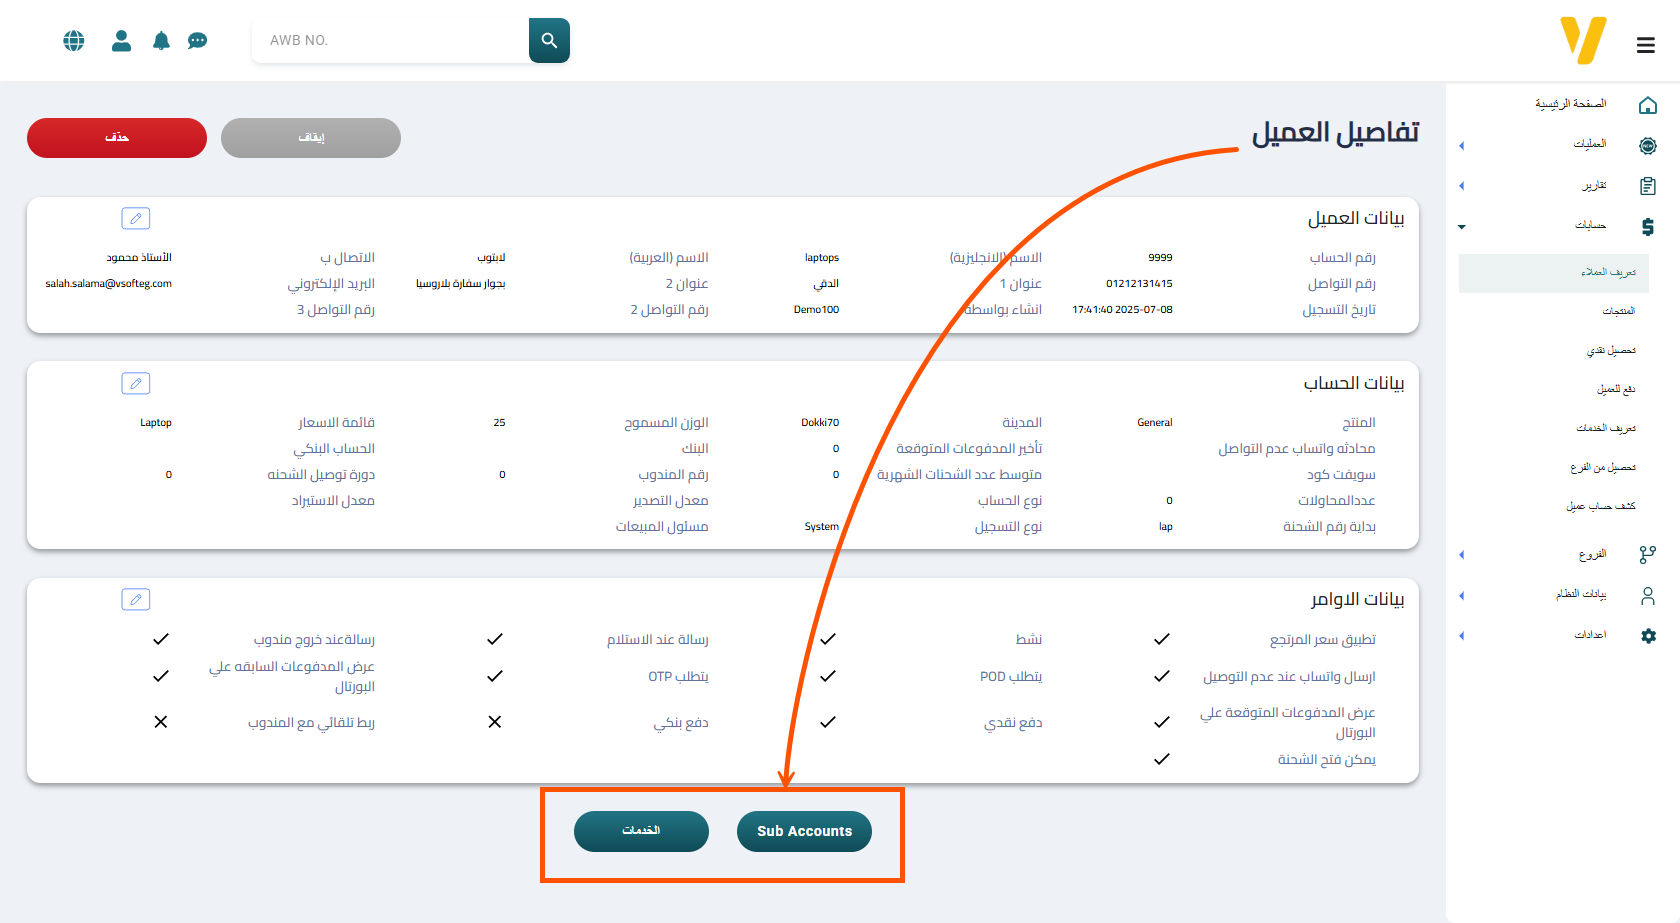Select تعريف العملاء in the sidebar
The width and height of the screenshot is (1680, 923).
tap(1607, 273)
